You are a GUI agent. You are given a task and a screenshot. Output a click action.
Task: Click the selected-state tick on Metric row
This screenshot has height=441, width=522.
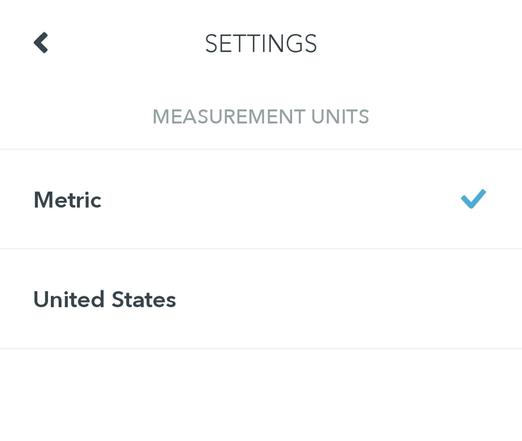click(x=473, y=199)
